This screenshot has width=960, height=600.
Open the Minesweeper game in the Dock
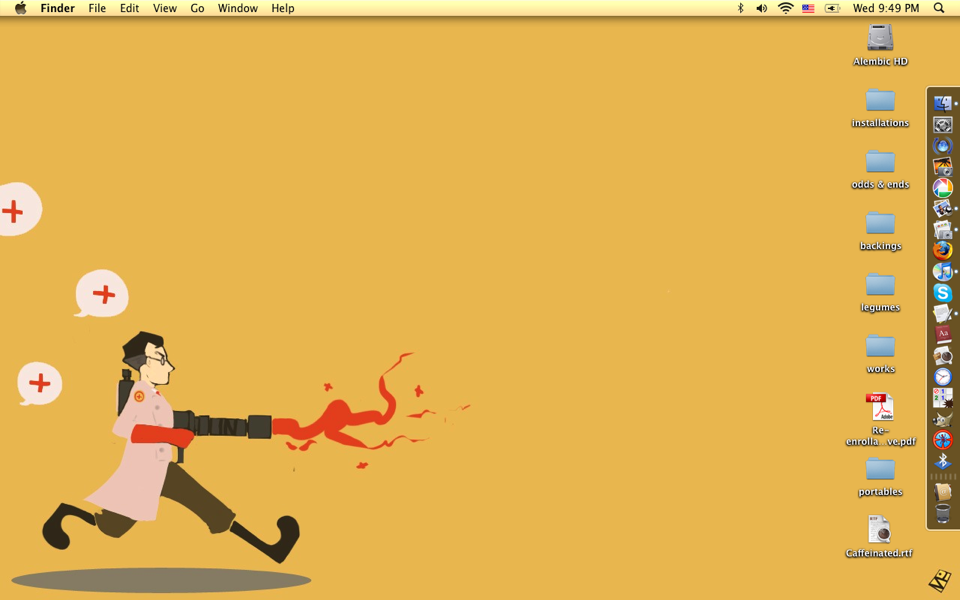tap(942, 397)
